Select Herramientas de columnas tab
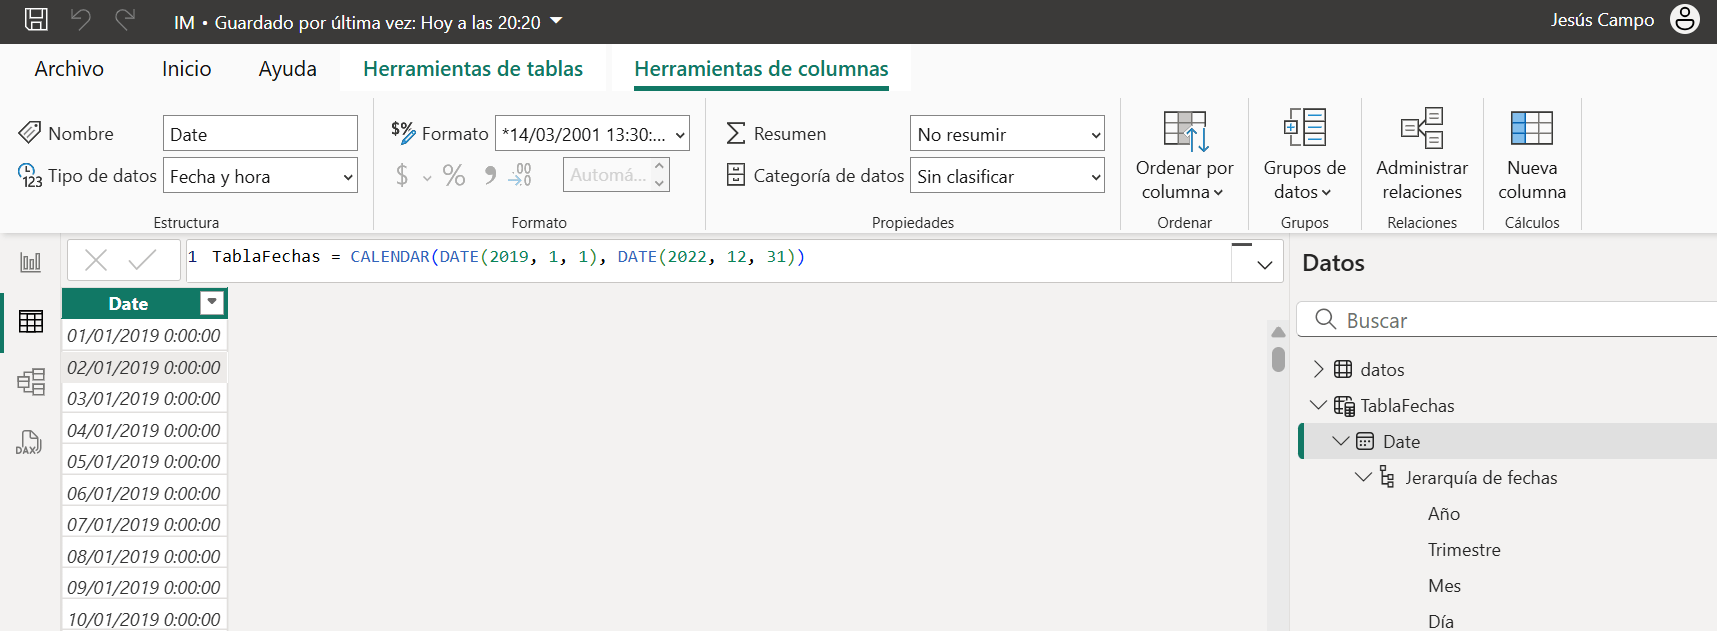The width and height of the screenshot is (1717, 631). [x=761, y=69]
